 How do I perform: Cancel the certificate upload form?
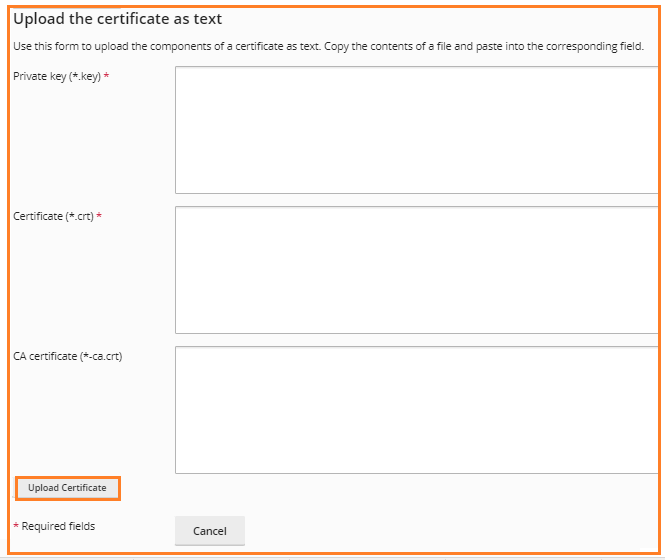210,531
